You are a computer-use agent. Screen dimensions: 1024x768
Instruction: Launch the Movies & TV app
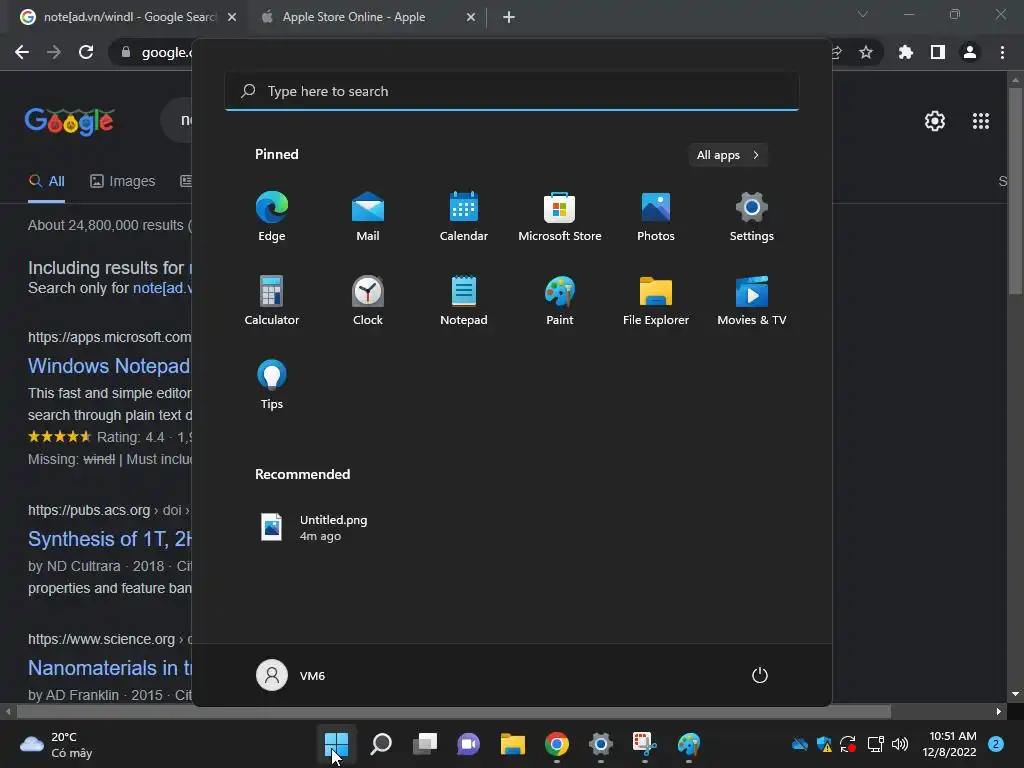tap(752, 300)
